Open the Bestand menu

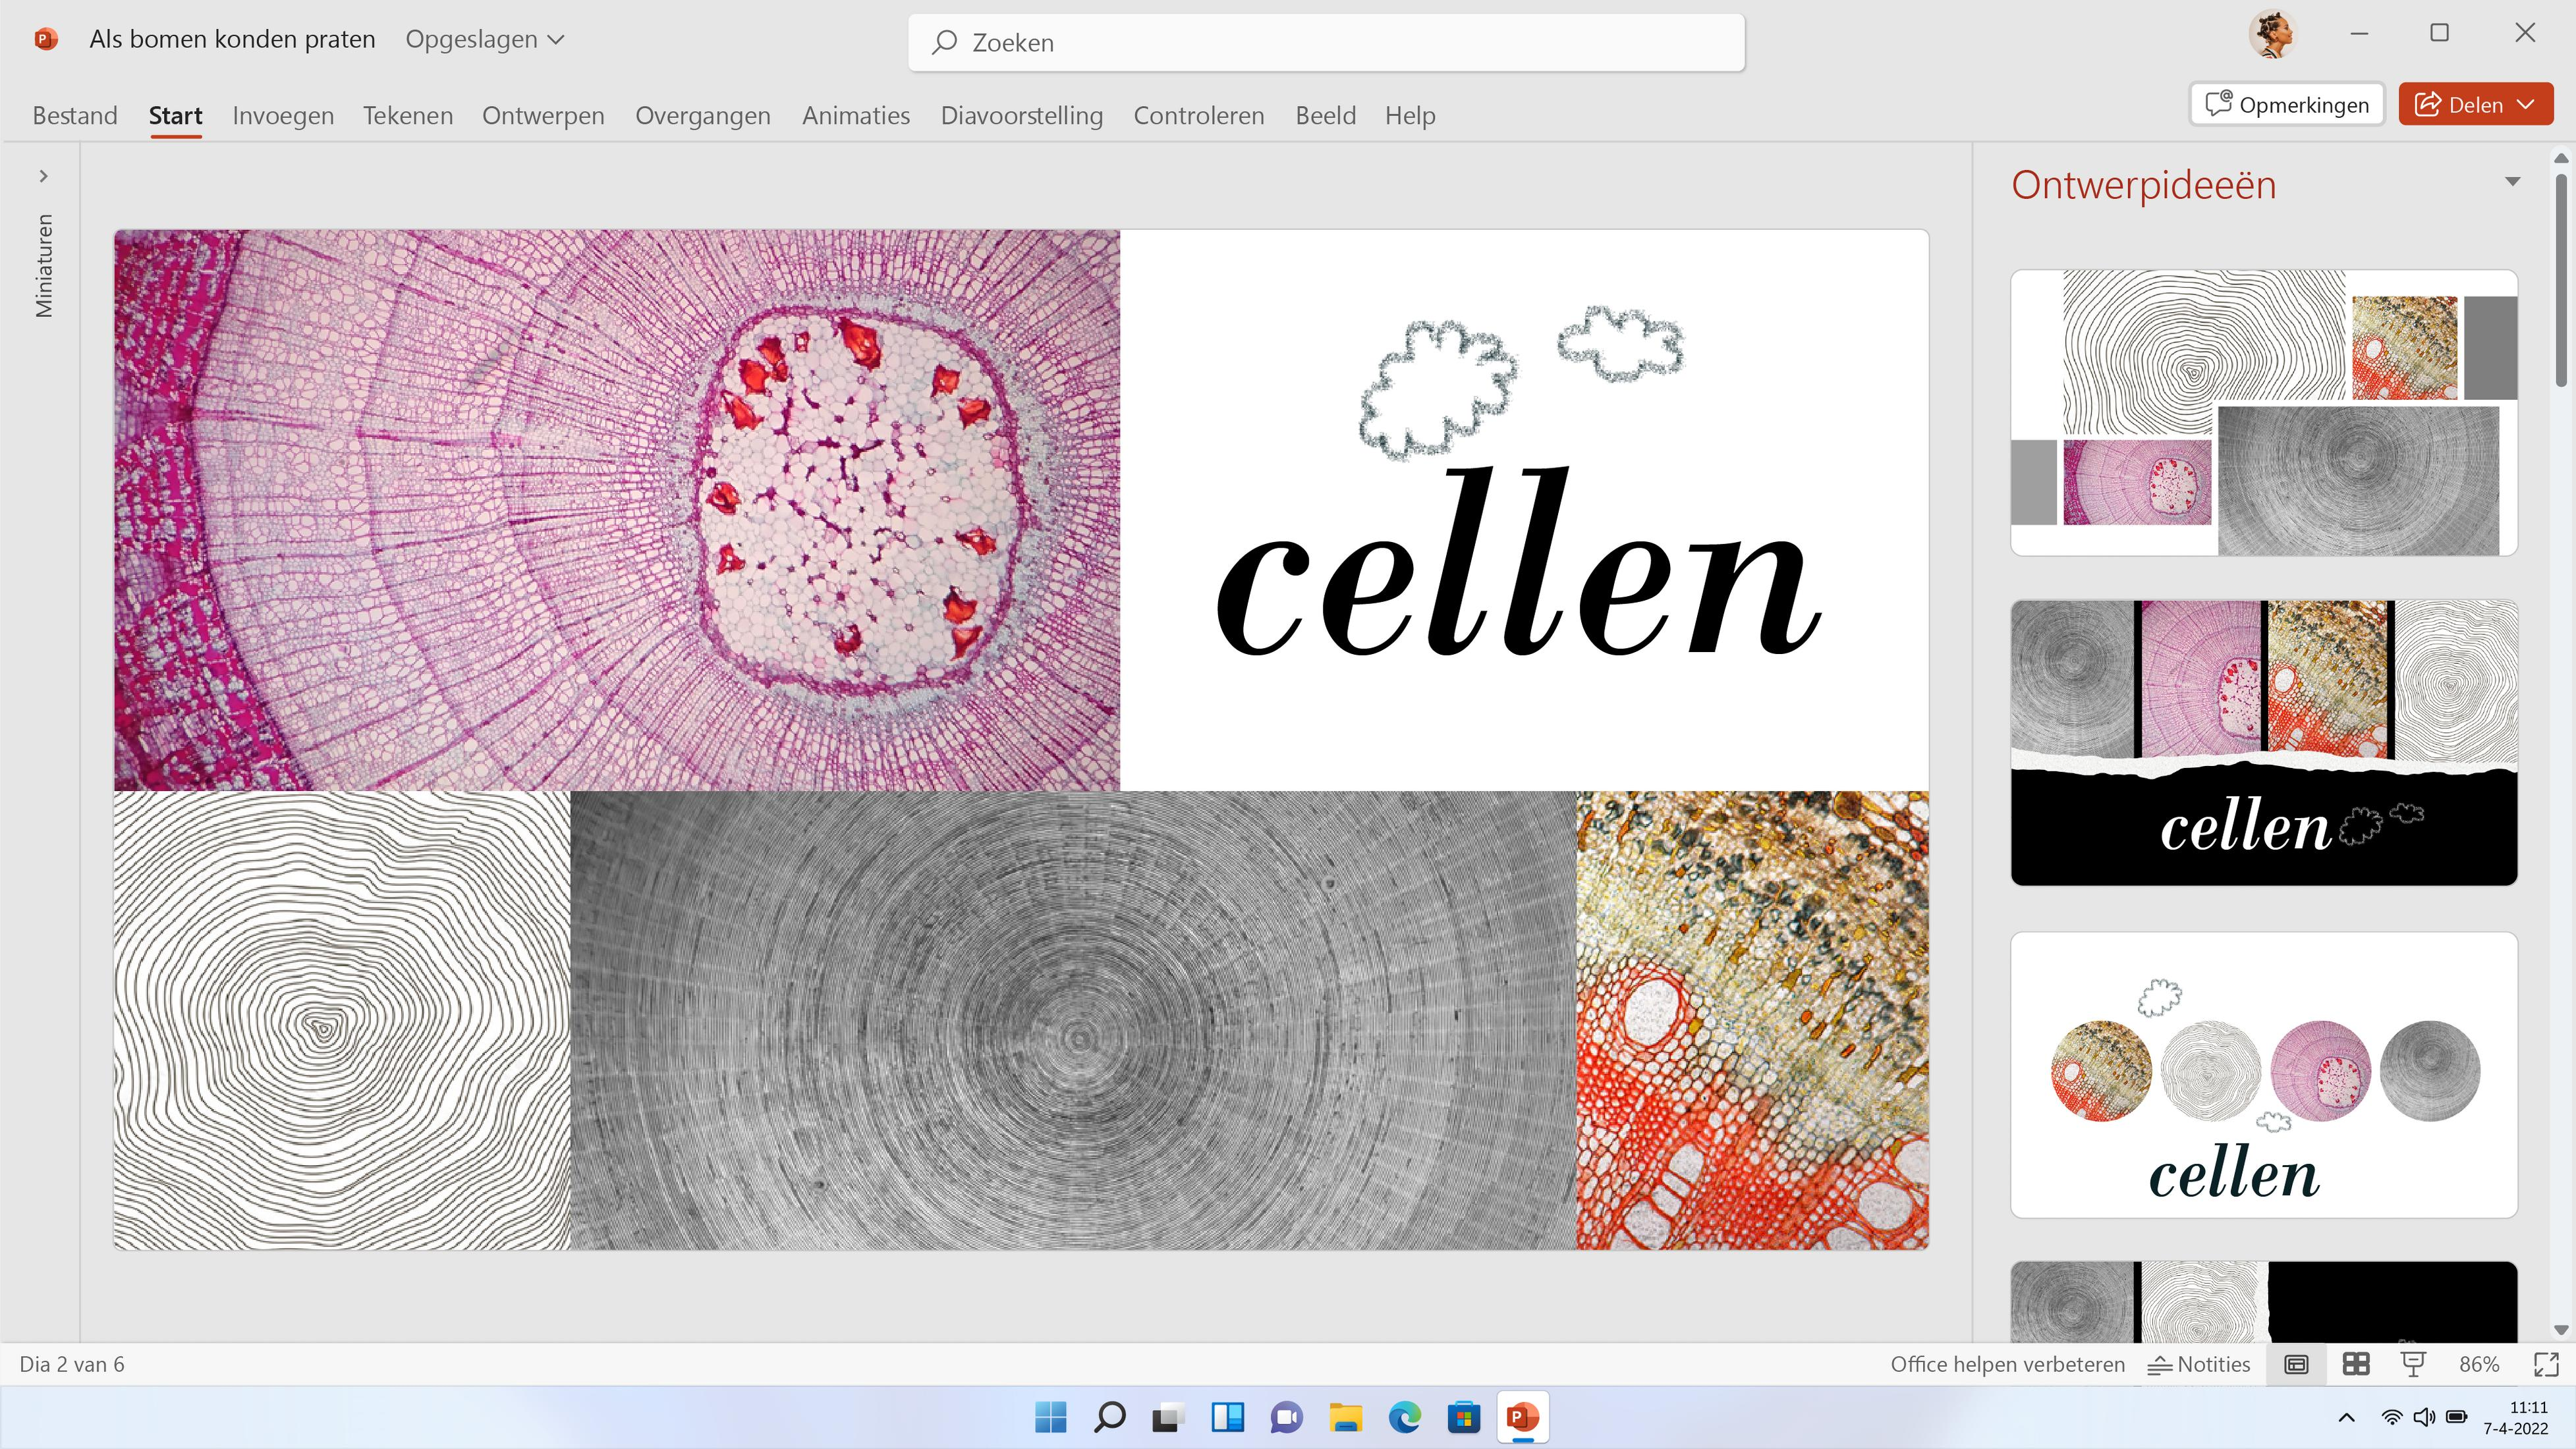click(x=75, y=115)
